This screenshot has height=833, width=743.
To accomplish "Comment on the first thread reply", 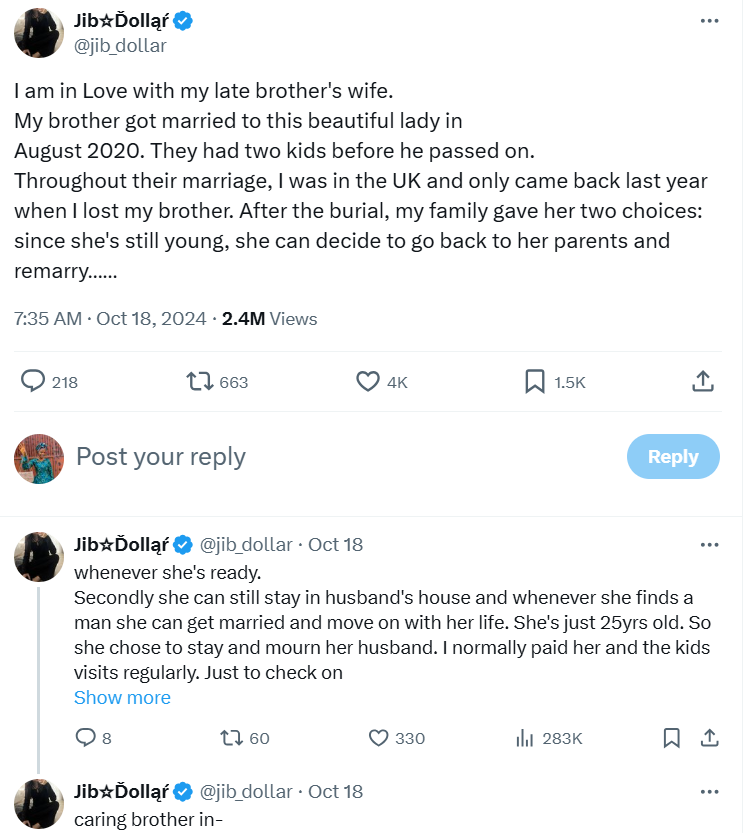I will (85, 738).
